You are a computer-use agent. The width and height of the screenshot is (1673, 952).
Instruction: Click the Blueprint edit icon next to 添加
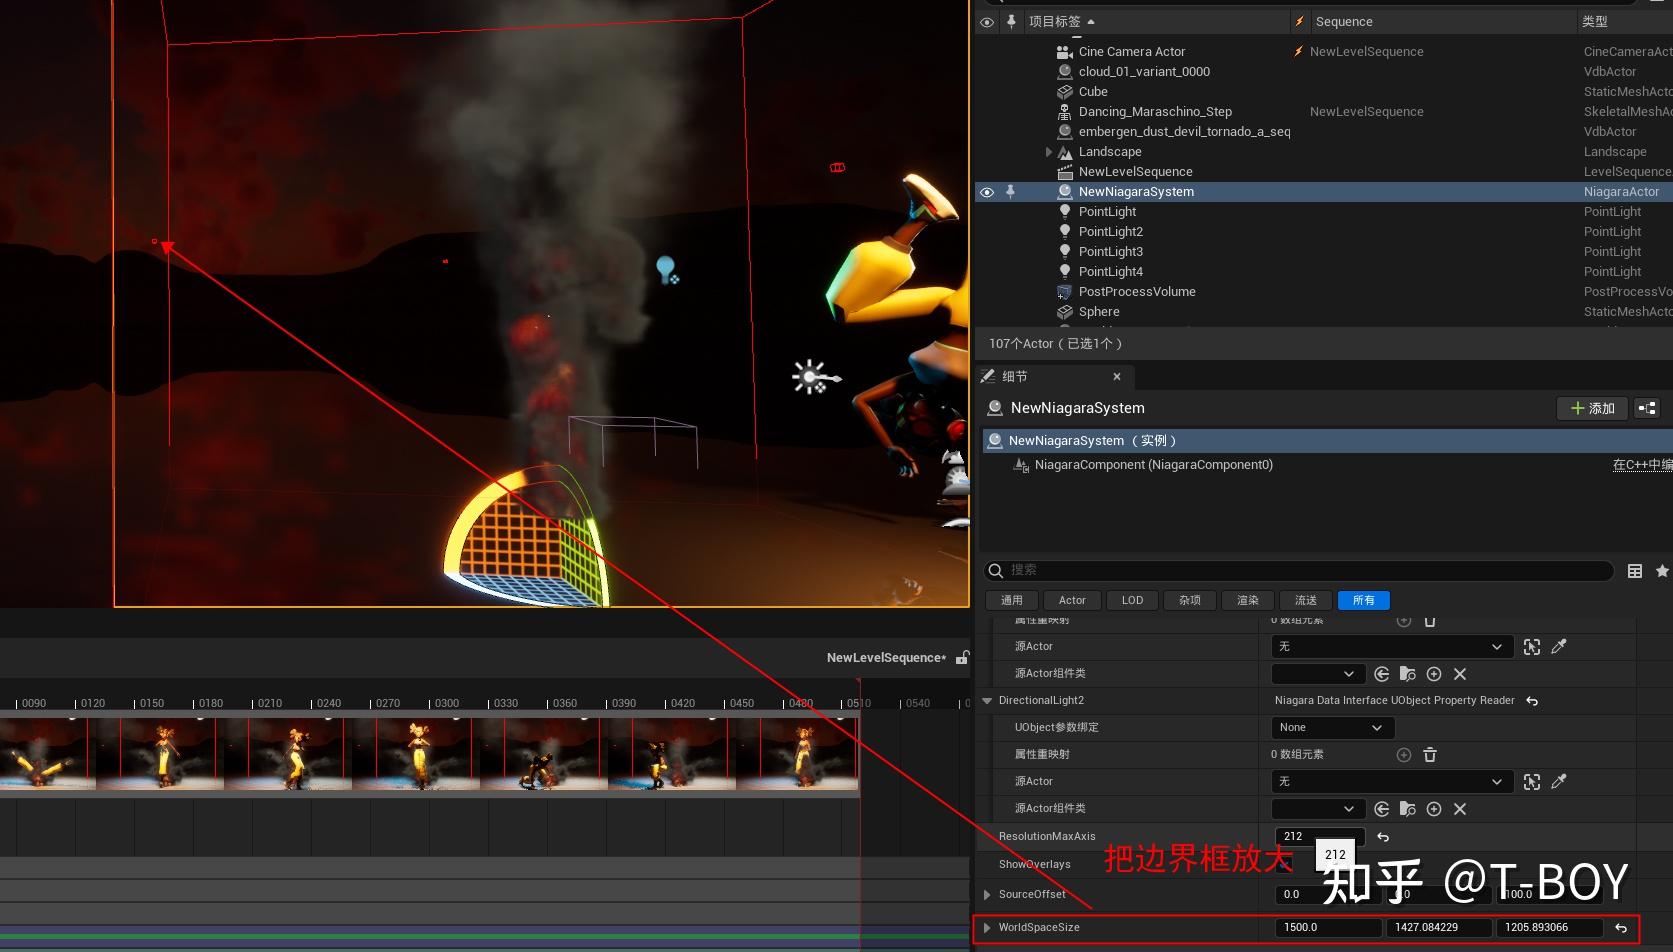click(x=1646, y=408)
